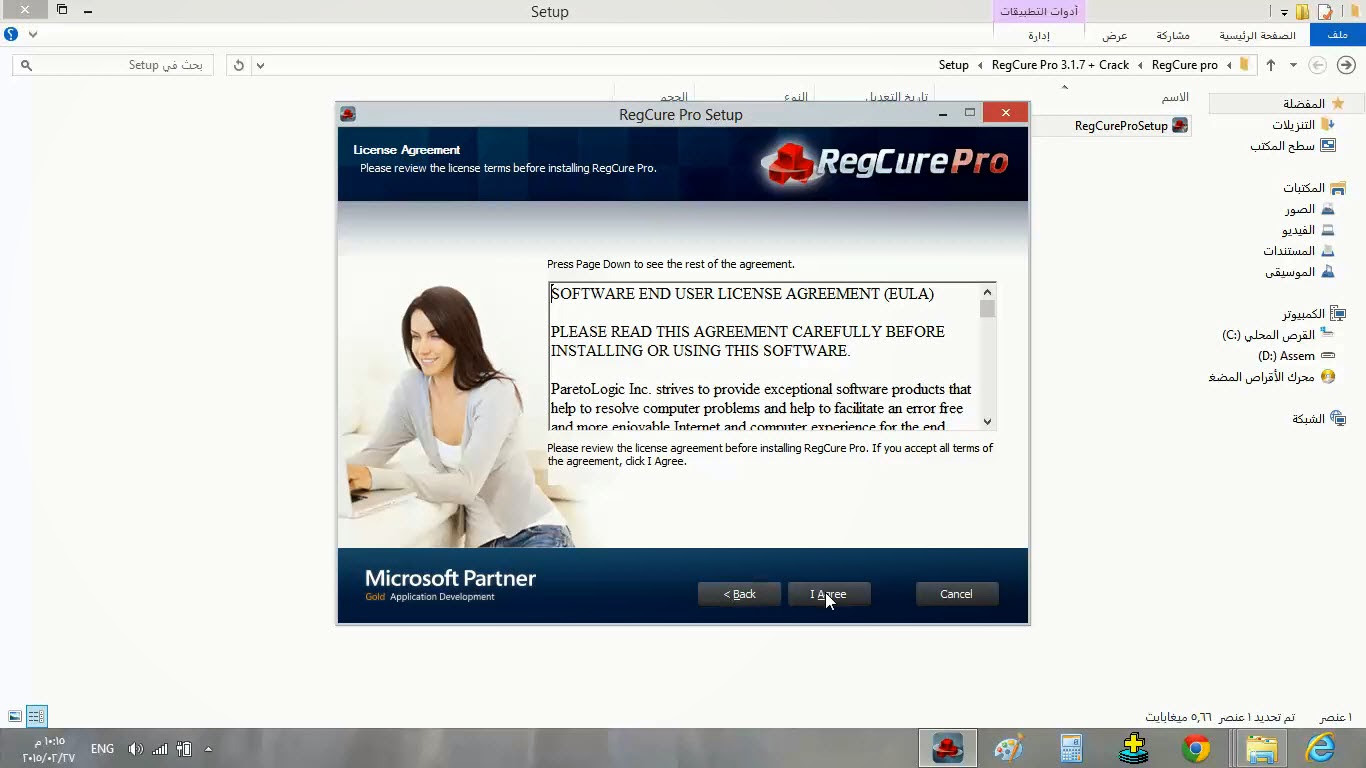Screen dimensions: 1366x768
Task: Go up one folder level arrow
Action: tap(1271, 65)
